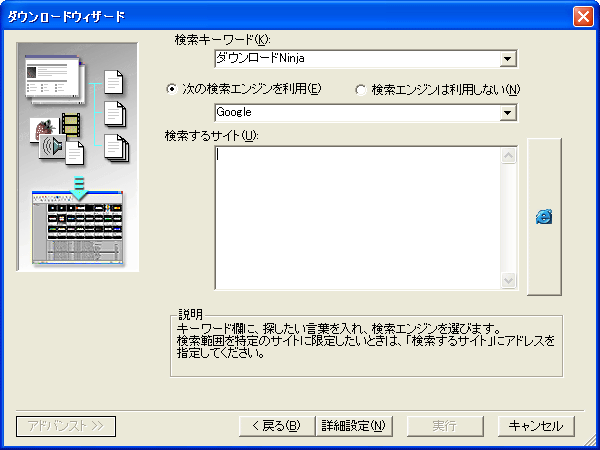The width and height of the screenshot is (600, 450).
Task: Click the wizard illustration image
Action: [77, 157]
